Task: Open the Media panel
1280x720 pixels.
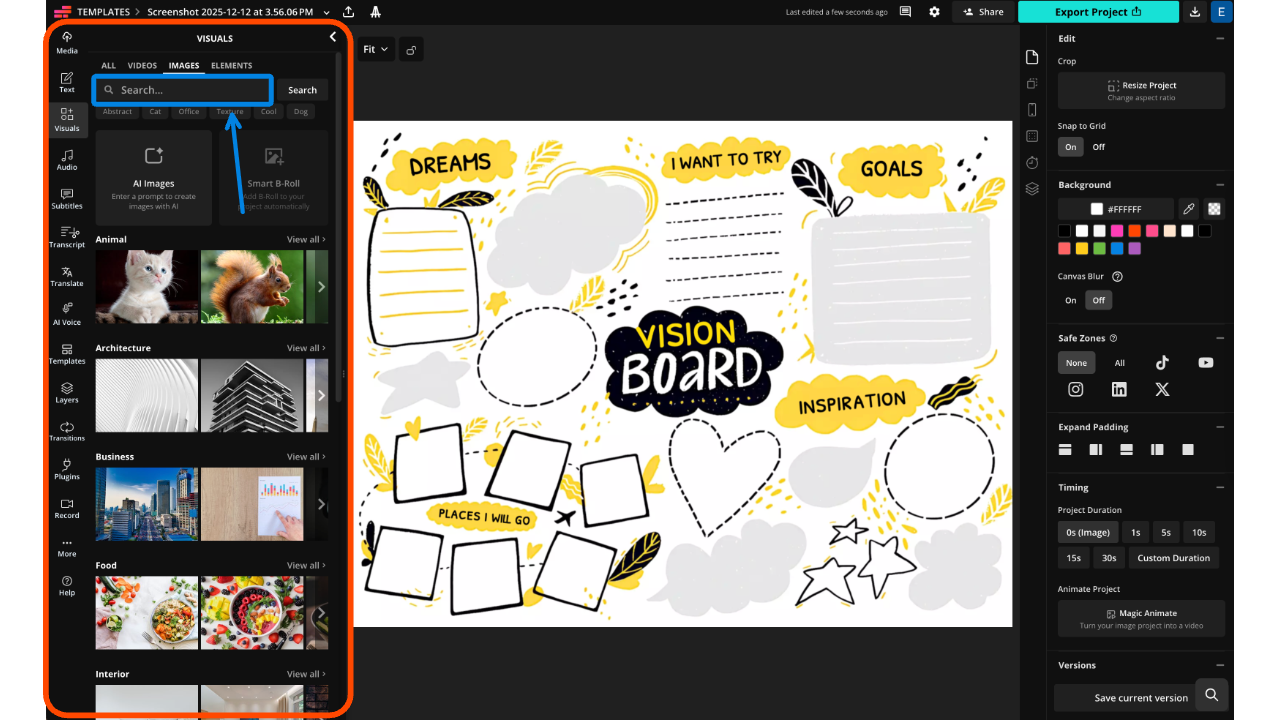Action: click(x=66, y=42)
